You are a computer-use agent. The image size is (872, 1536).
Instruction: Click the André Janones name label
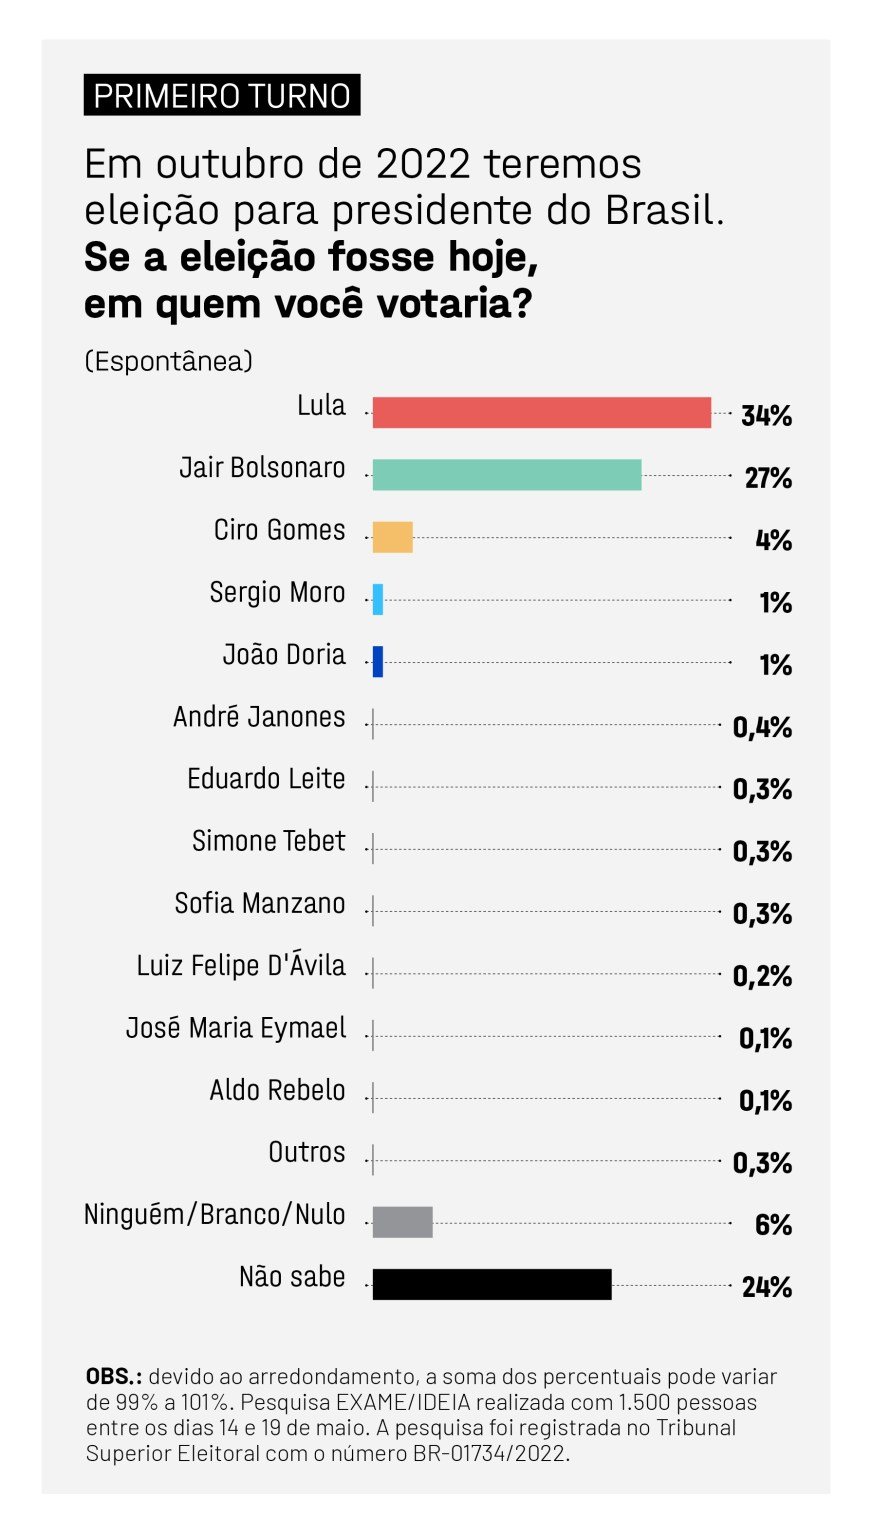click(x=259, y=717)
